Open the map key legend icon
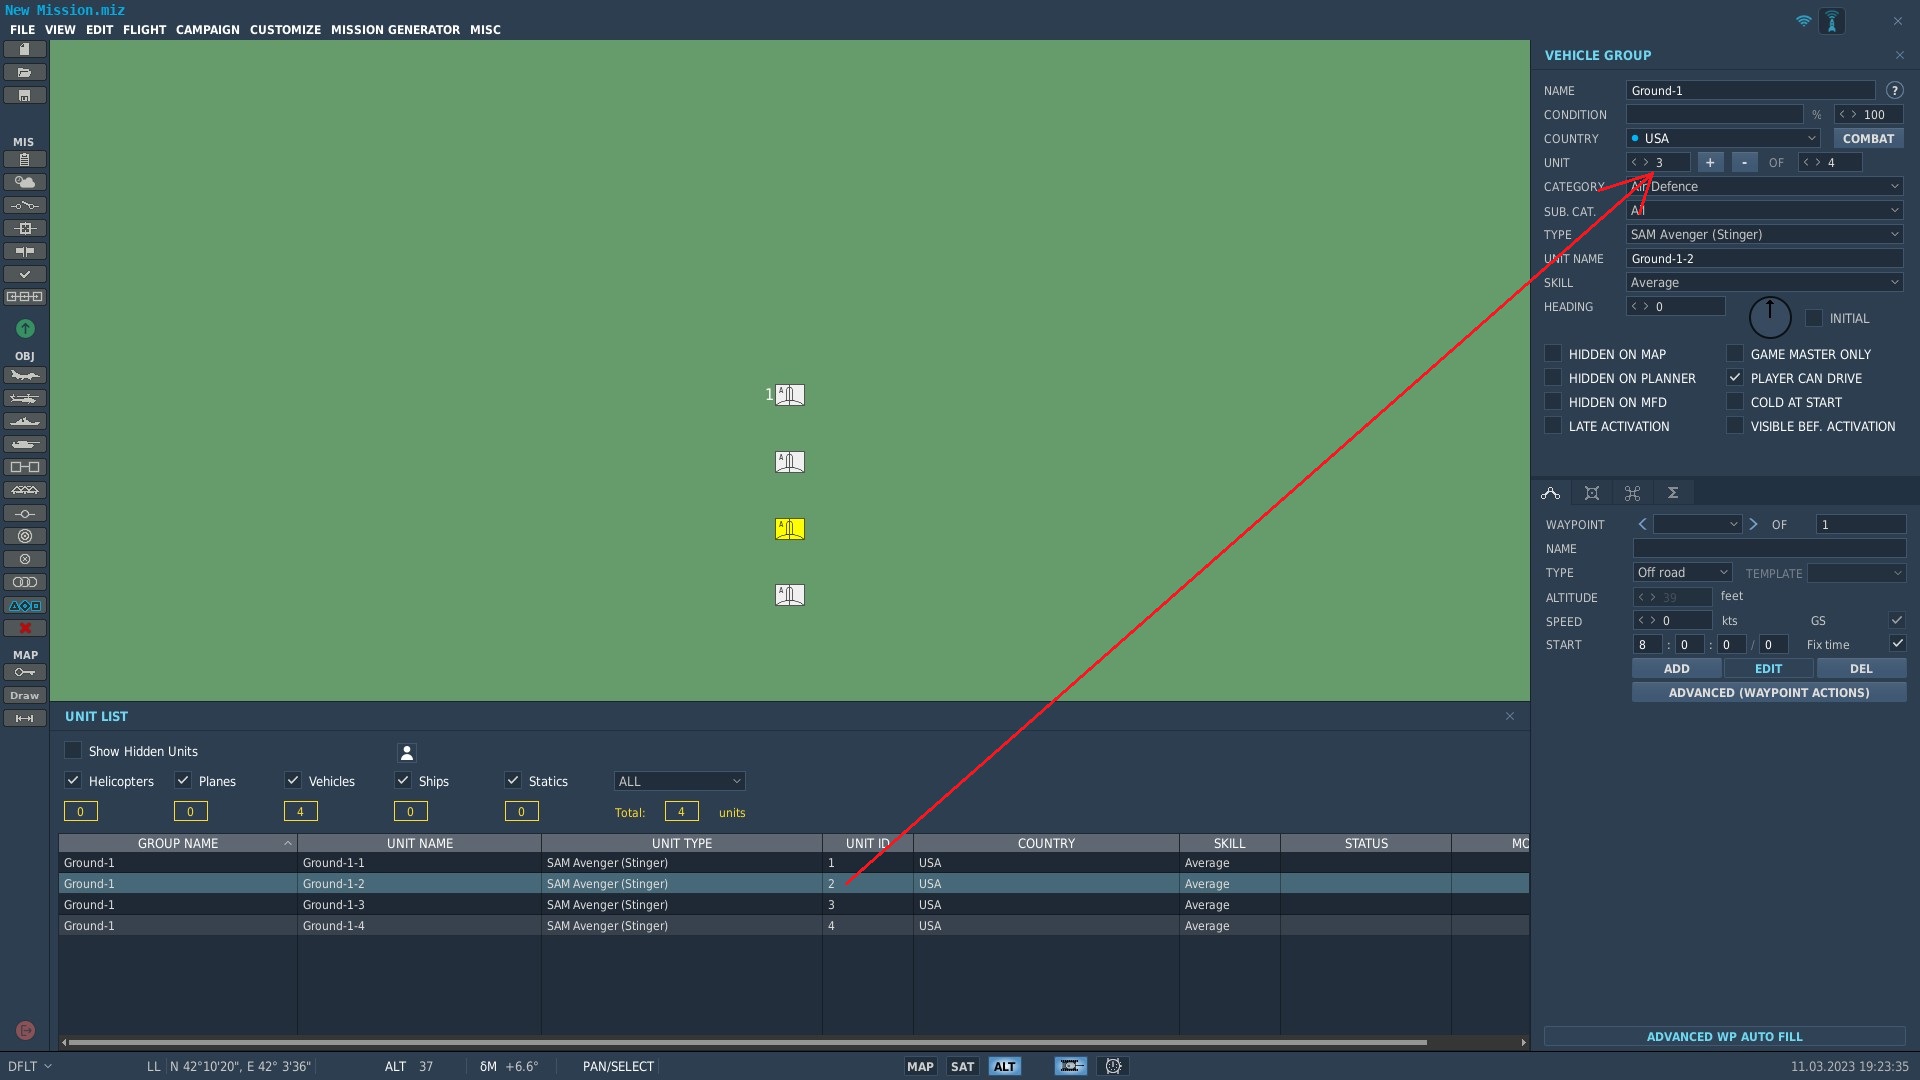 24,672
